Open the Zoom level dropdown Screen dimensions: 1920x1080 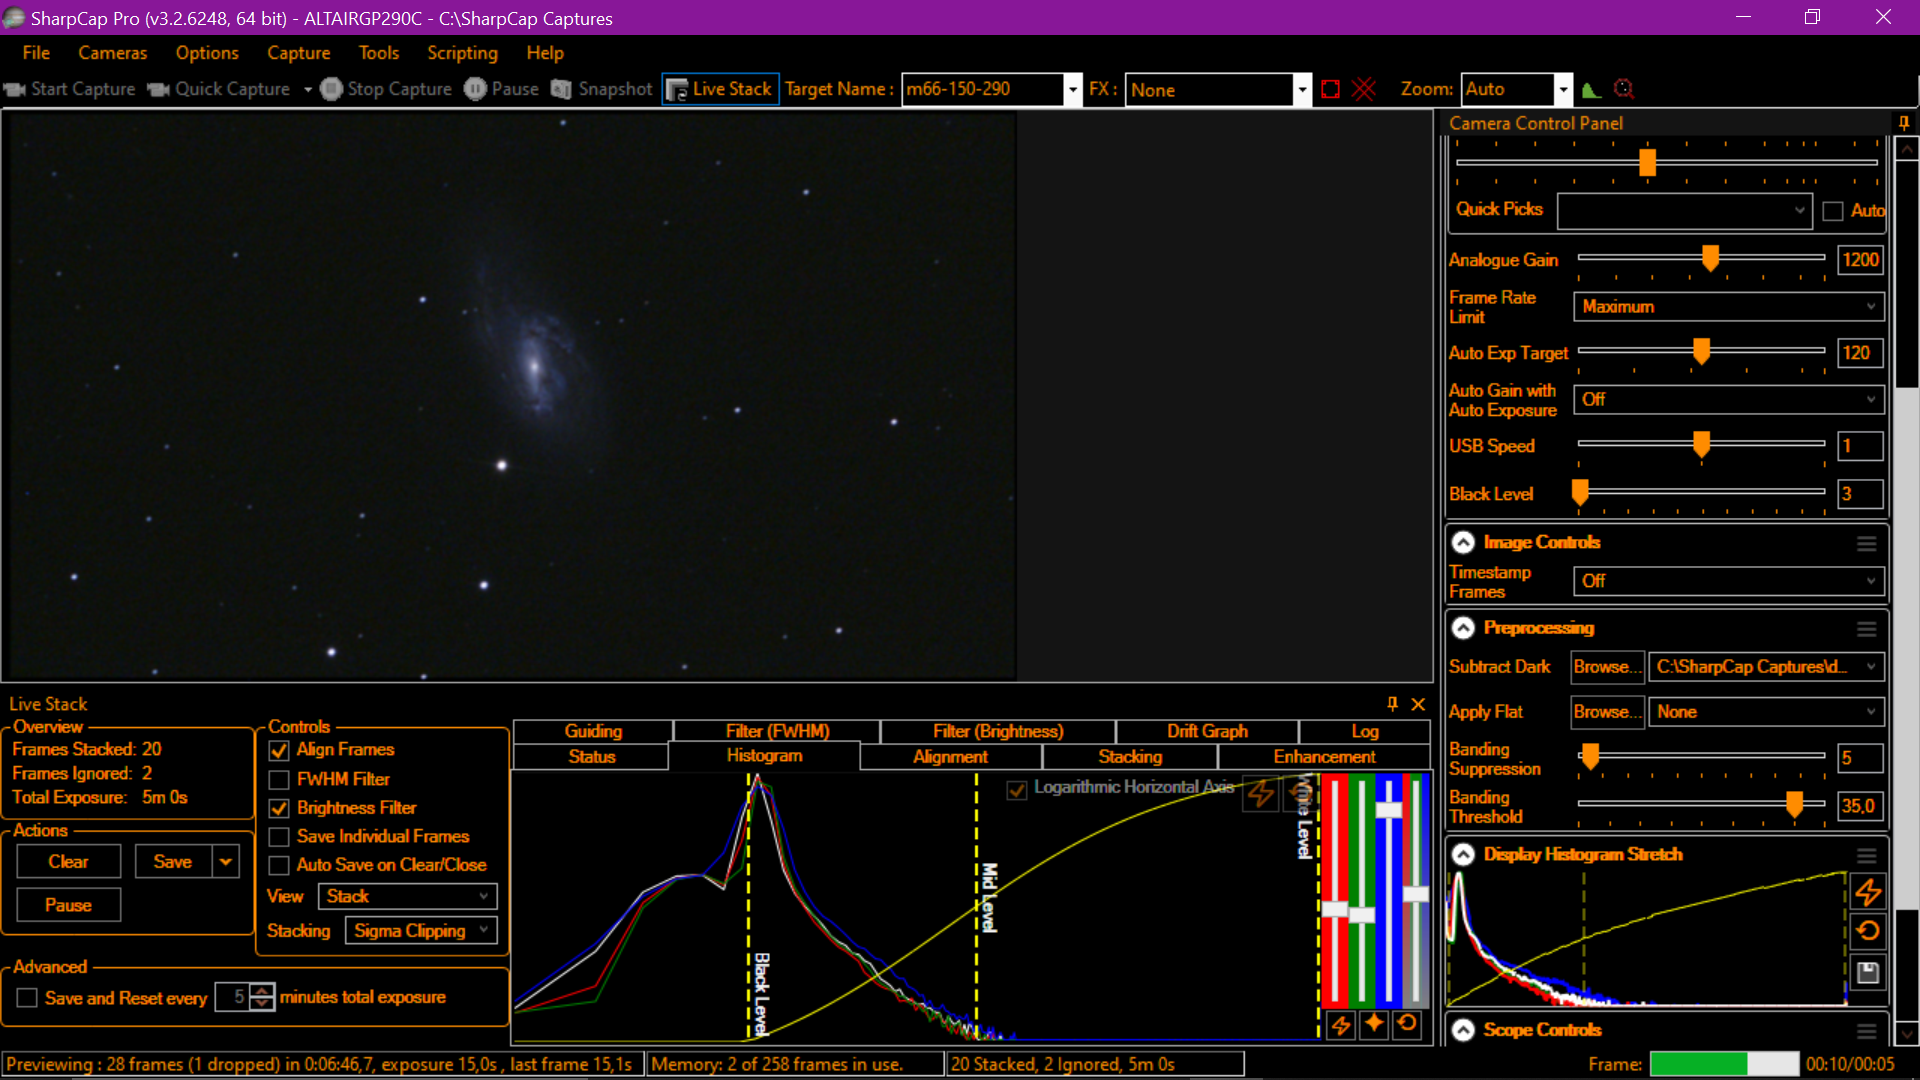tap(1563, 90)
